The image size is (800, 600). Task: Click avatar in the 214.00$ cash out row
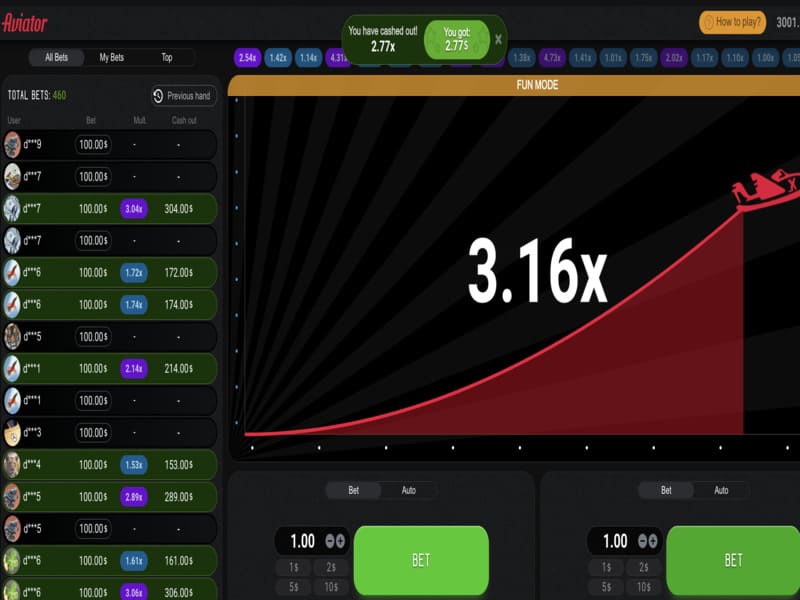click(12, 368)
